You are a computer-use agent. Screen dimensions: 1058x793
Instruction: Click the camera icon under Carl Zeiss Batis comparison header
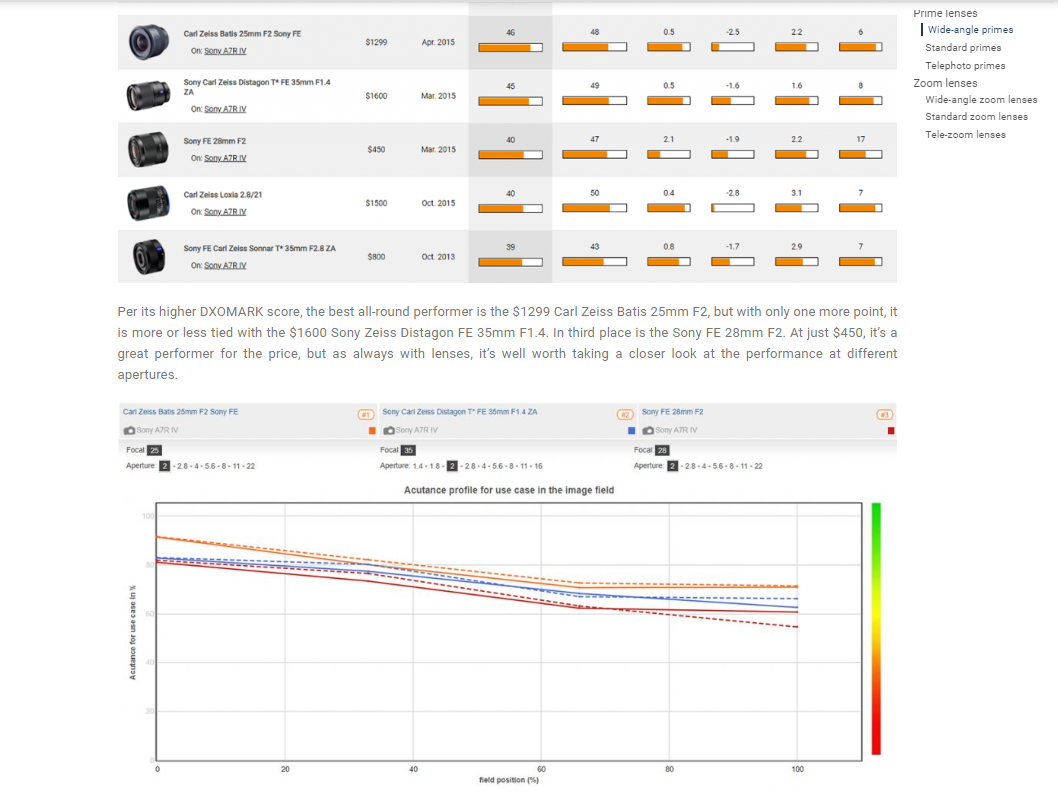(x=129, y=431)
